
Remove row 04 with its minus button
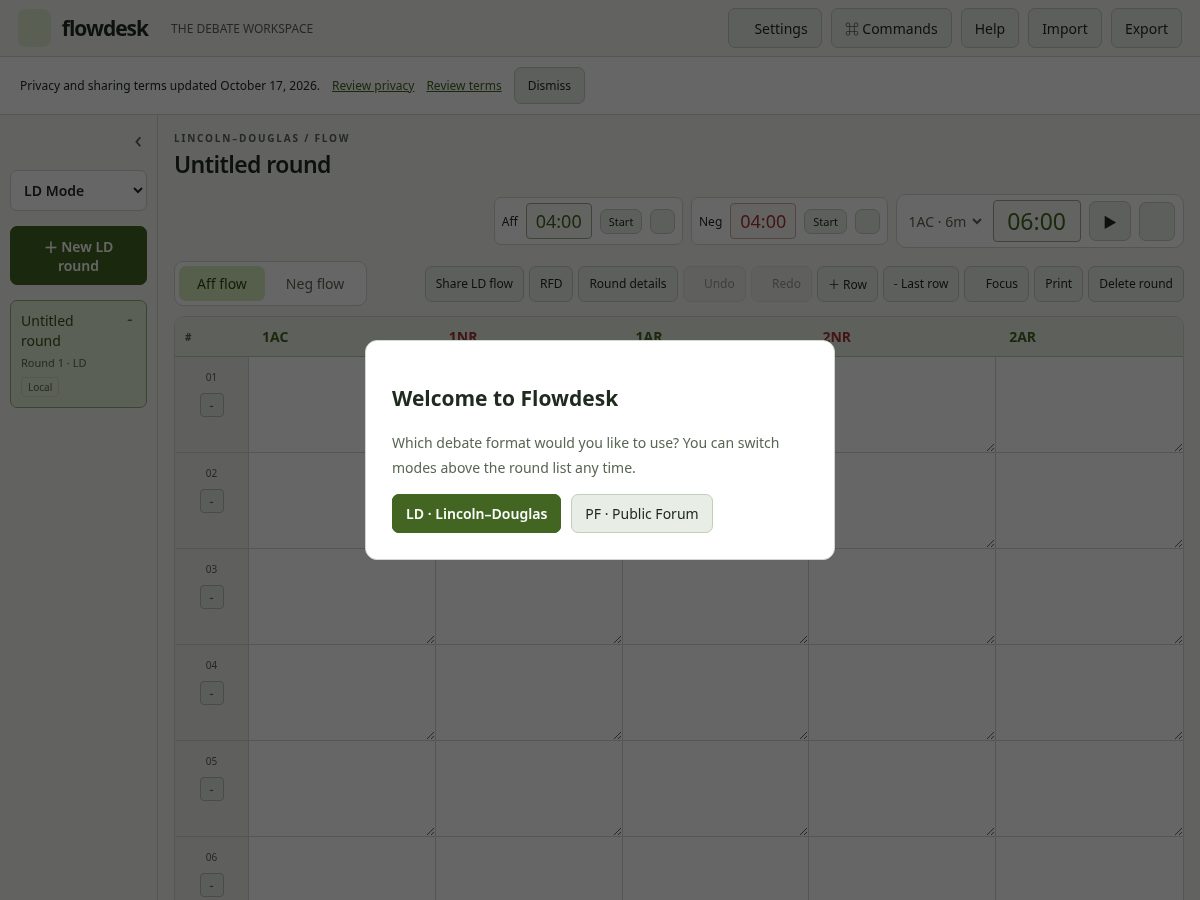(x=212, y=693)
